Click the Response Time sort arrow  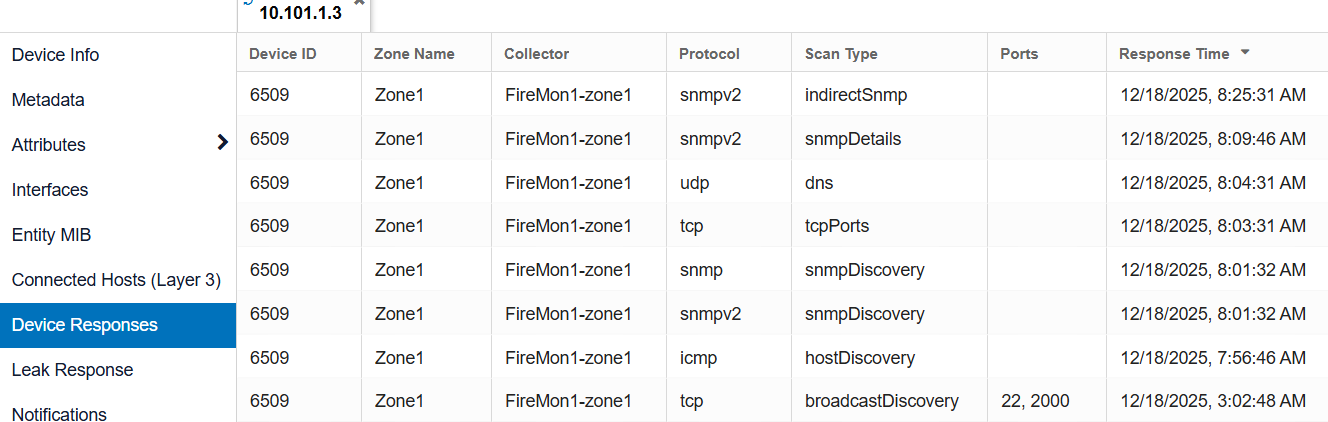pos(1245,53)
